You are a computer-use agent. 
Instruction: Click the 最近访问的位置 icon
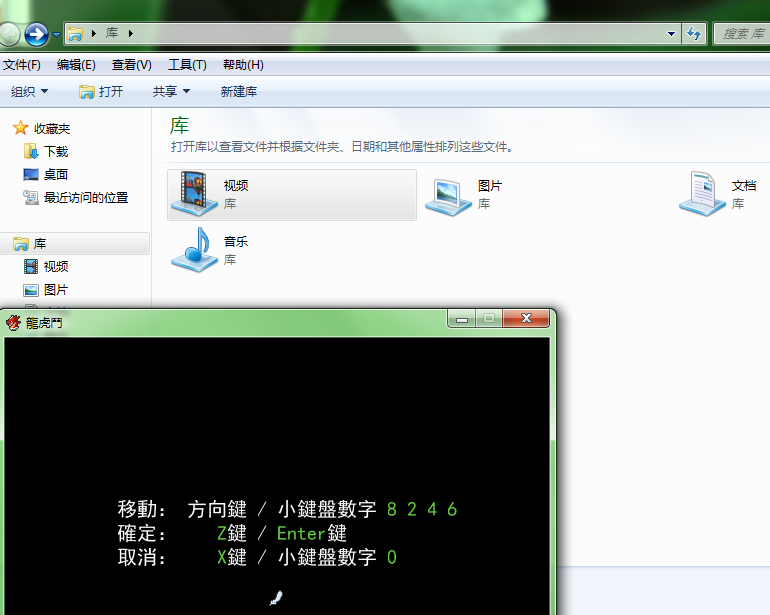click(31, 197)
